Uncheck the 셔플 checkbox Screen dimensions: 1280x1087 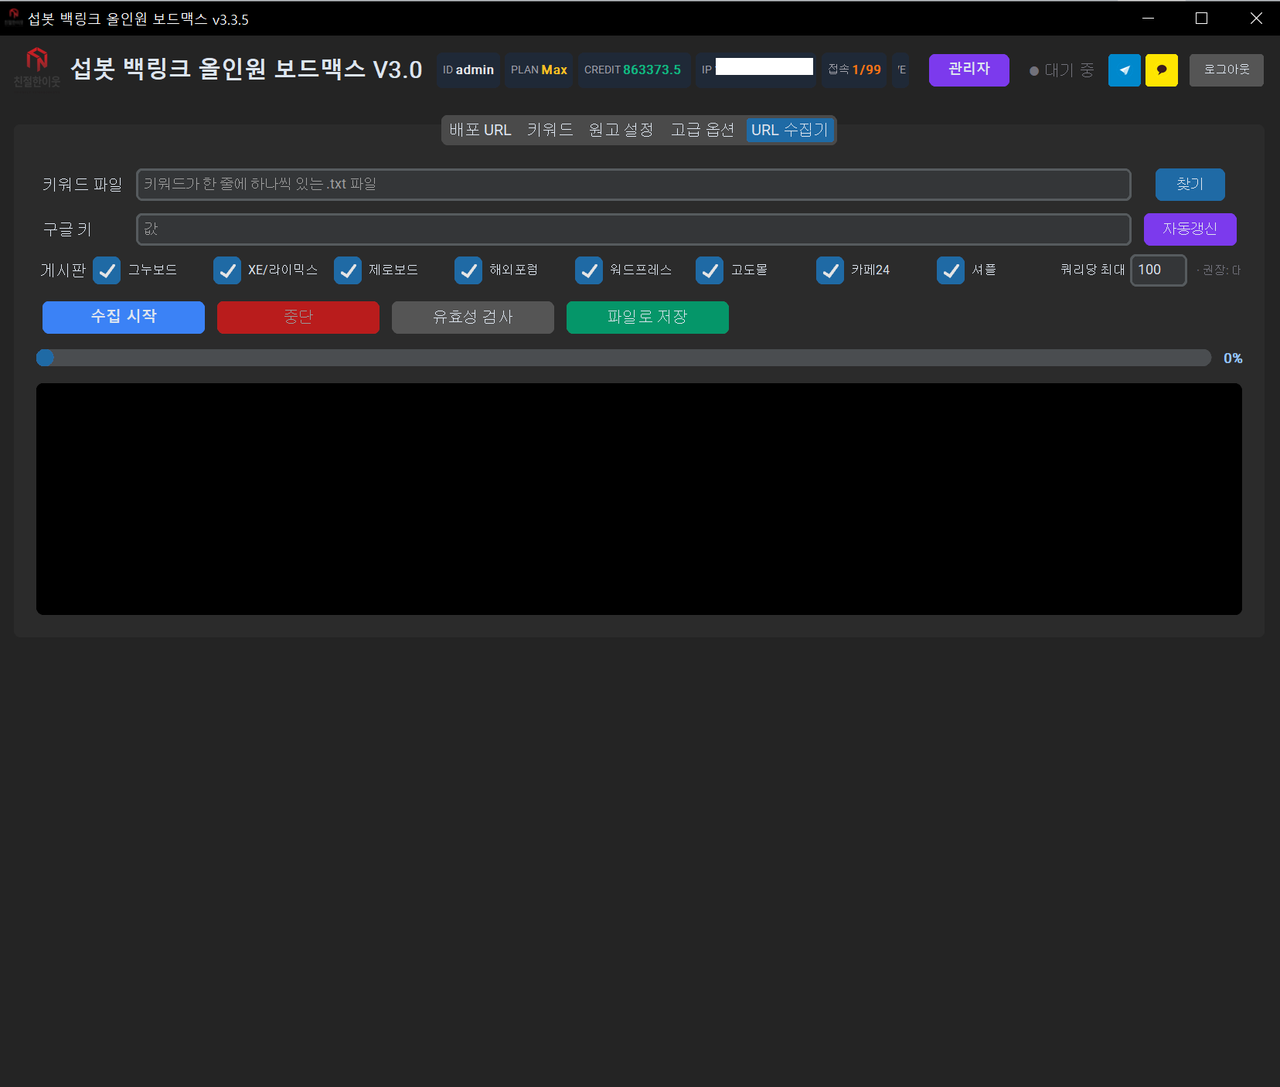[950, 270]
